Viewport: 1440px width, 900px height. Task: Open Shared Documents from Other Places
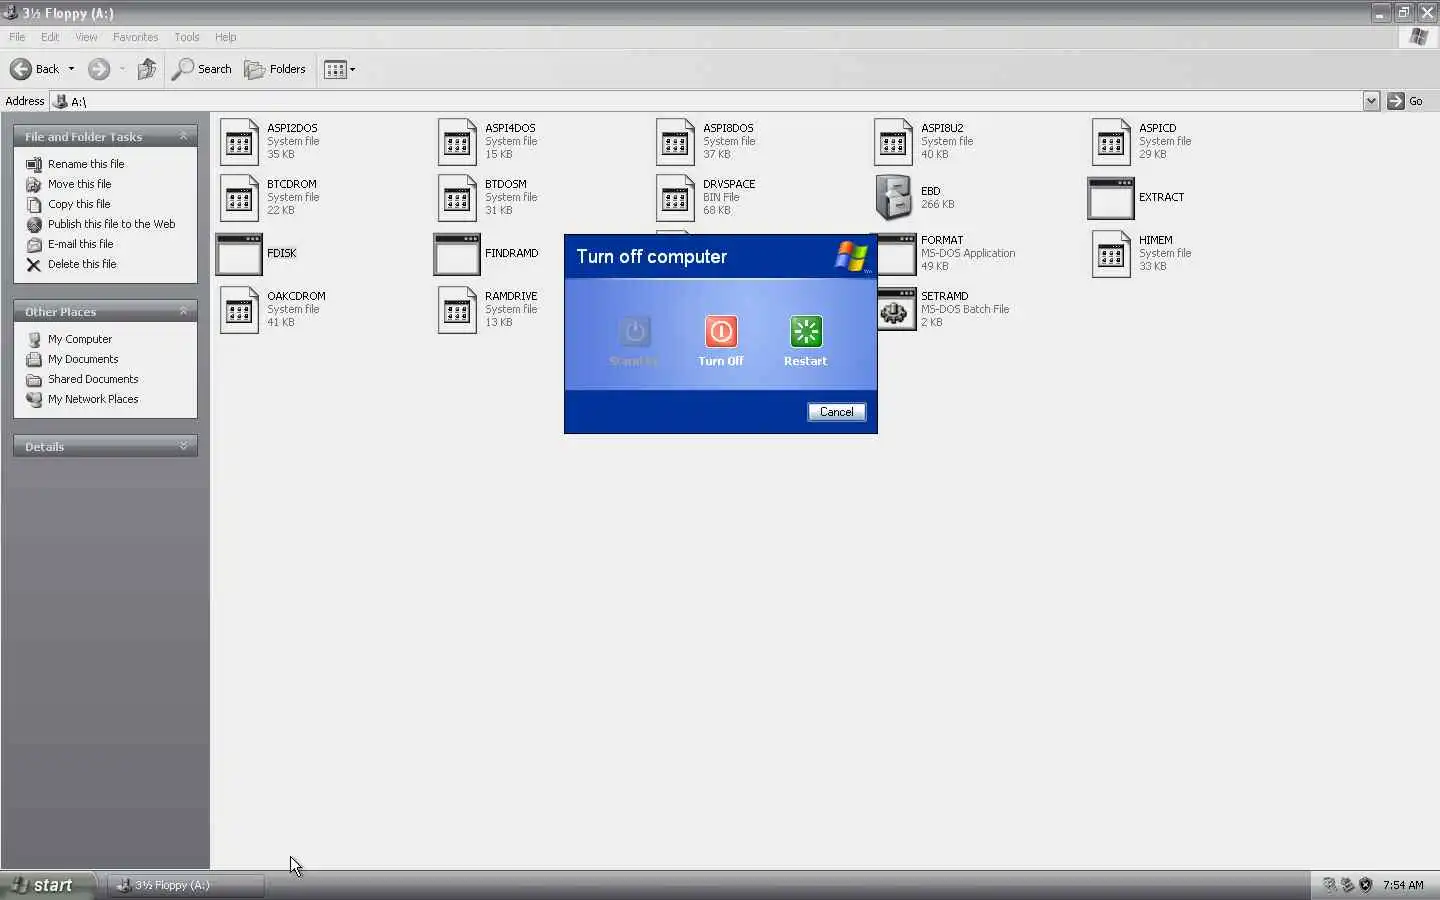tap(93, 379)
